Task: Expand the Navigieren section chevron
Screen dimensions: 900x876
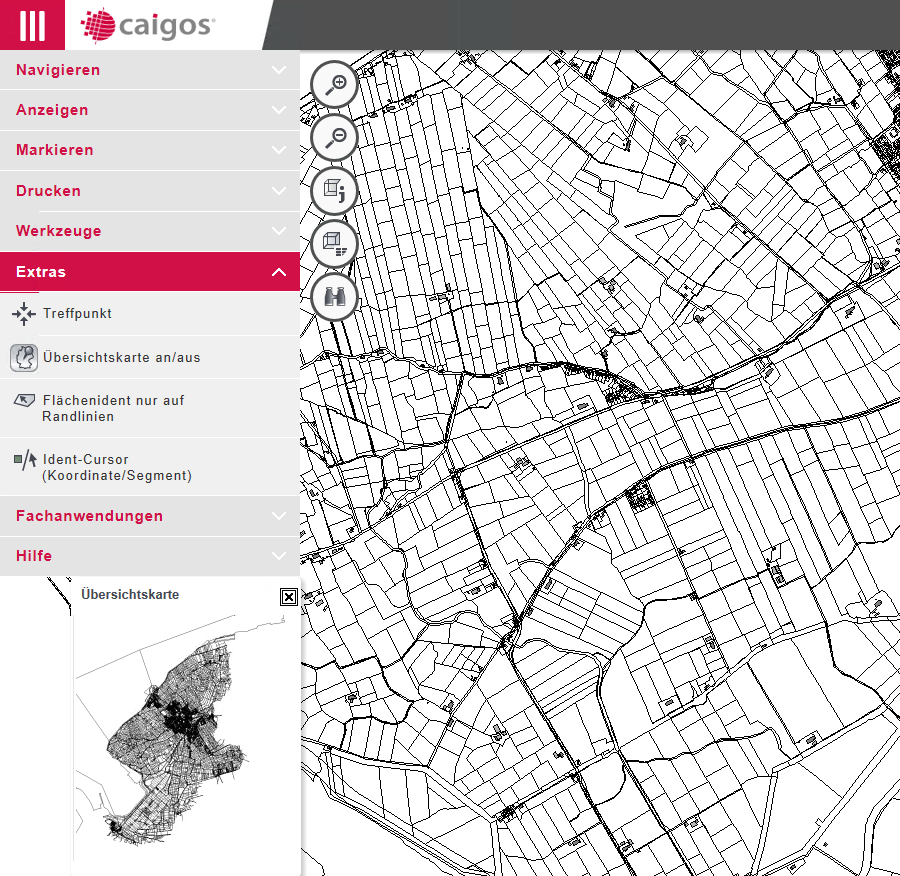Action: (279, 71)
